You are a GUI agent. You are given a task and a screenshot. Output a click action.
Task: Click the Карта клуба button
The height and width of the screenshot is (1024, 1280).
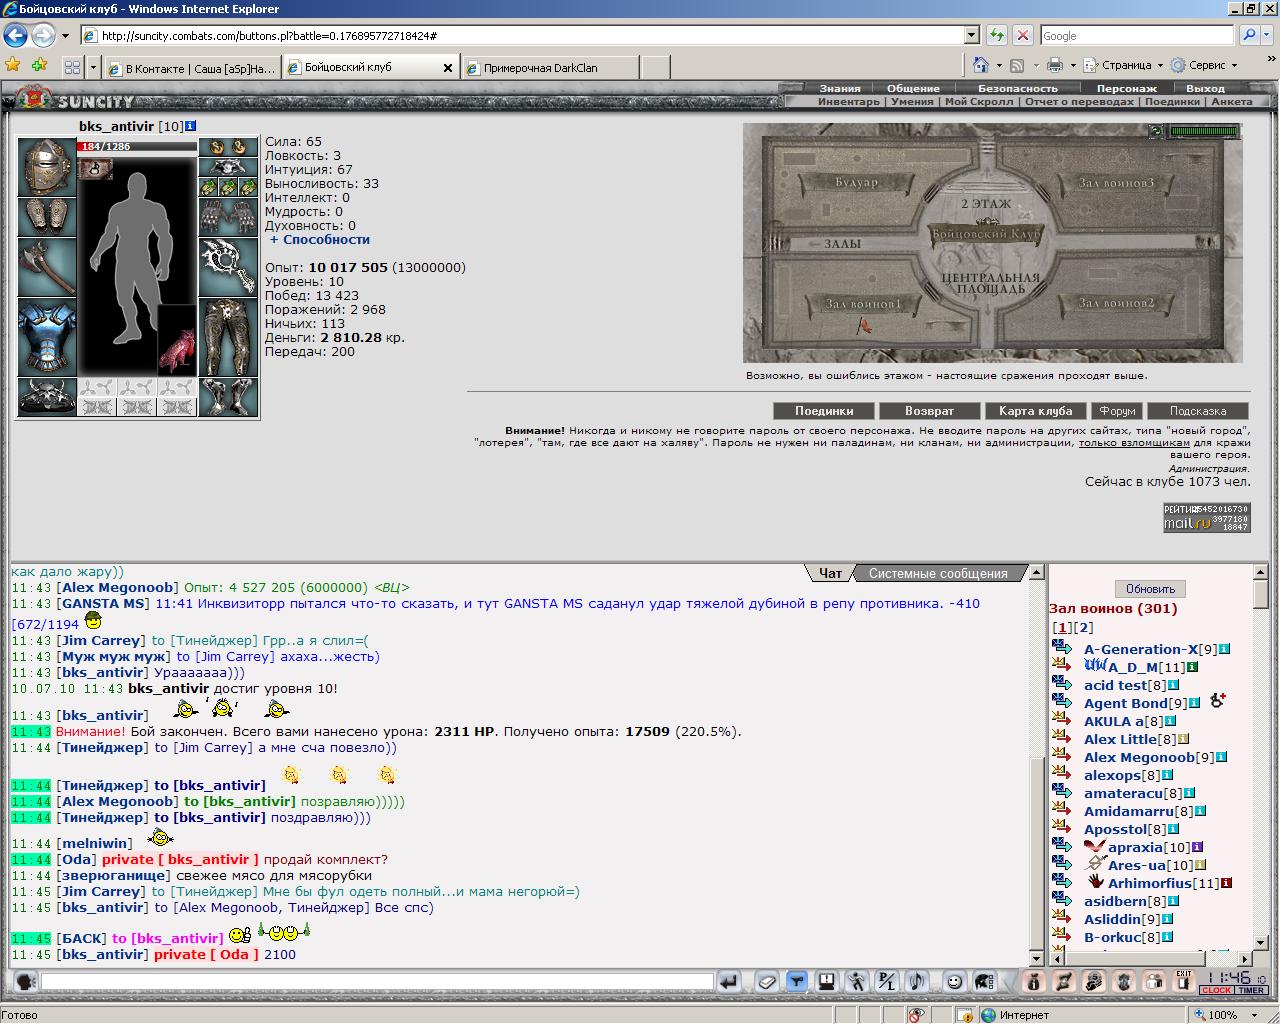tap(1035, 411)
